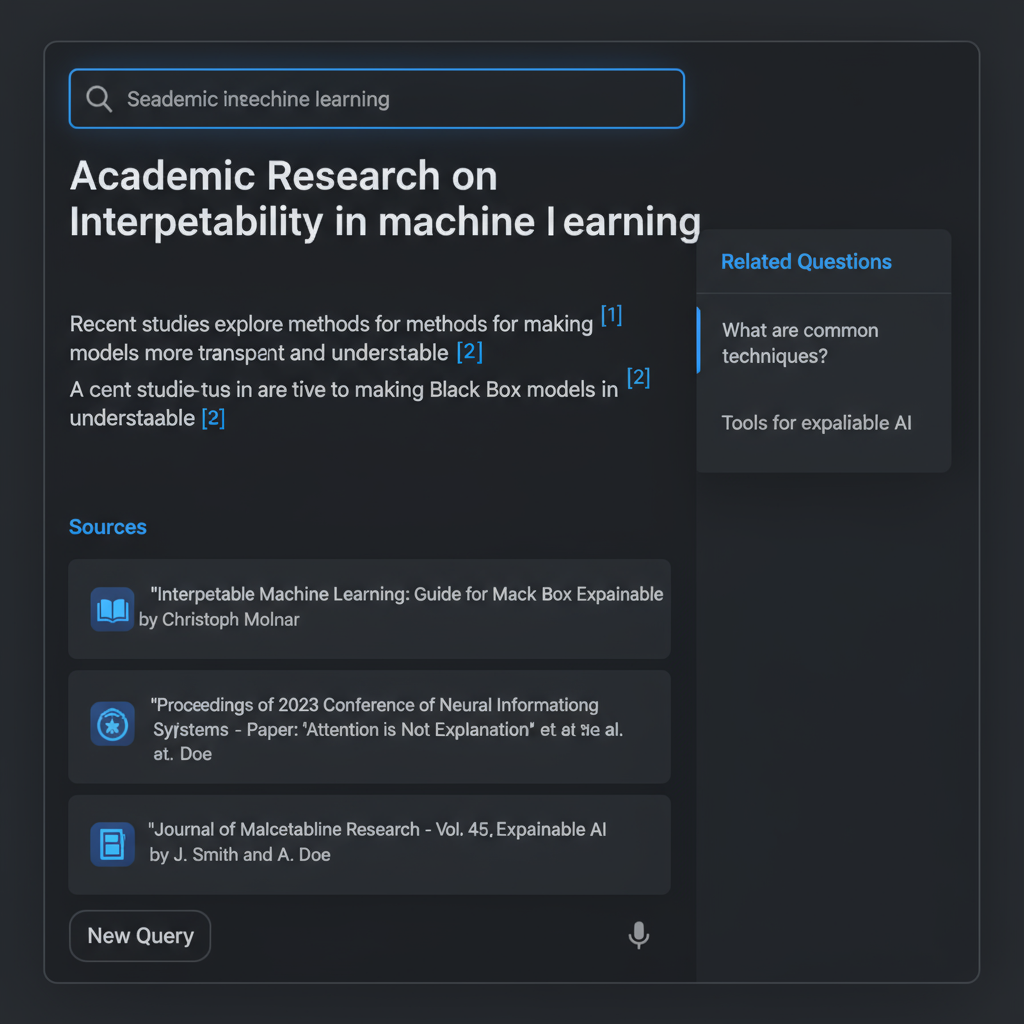Viewport: 1024px width, 1024px height.
Task: Open citation [2] after 'Black Box models in'
Action: pos(638,377)
